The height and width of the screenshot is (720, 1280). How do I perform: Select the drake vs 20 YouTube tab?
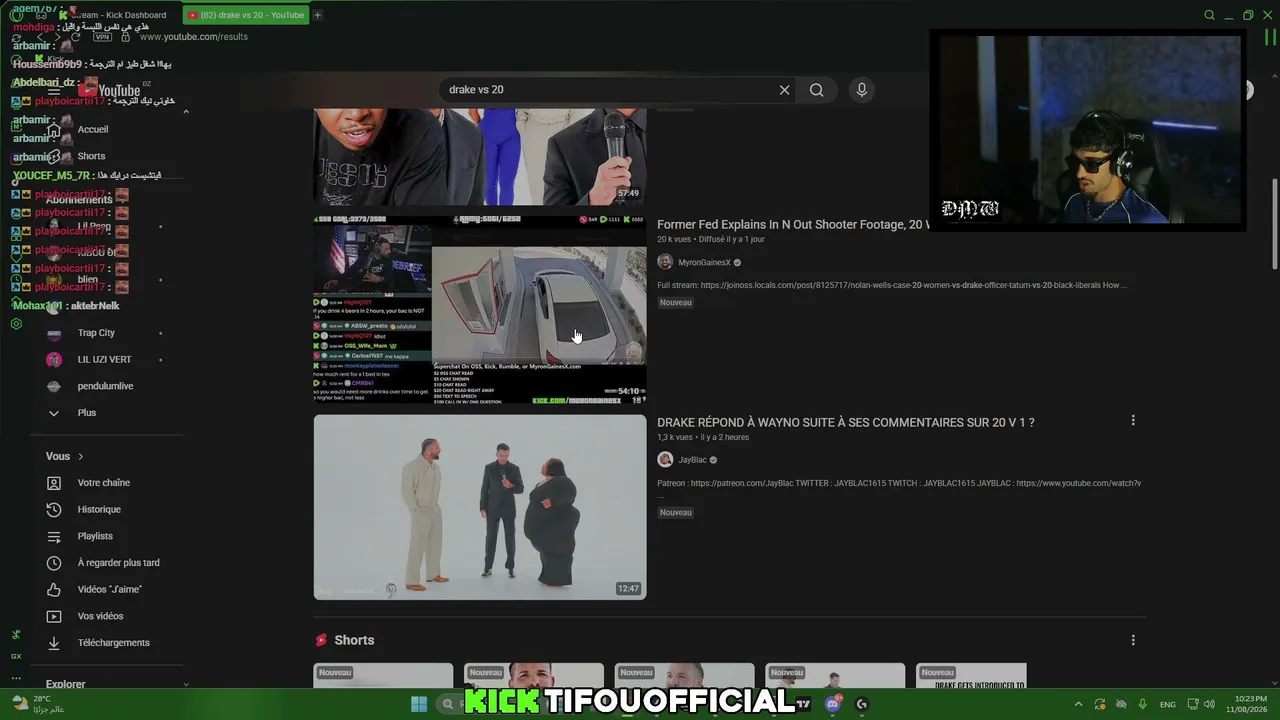pyautogui.click(x=246, y=15)
